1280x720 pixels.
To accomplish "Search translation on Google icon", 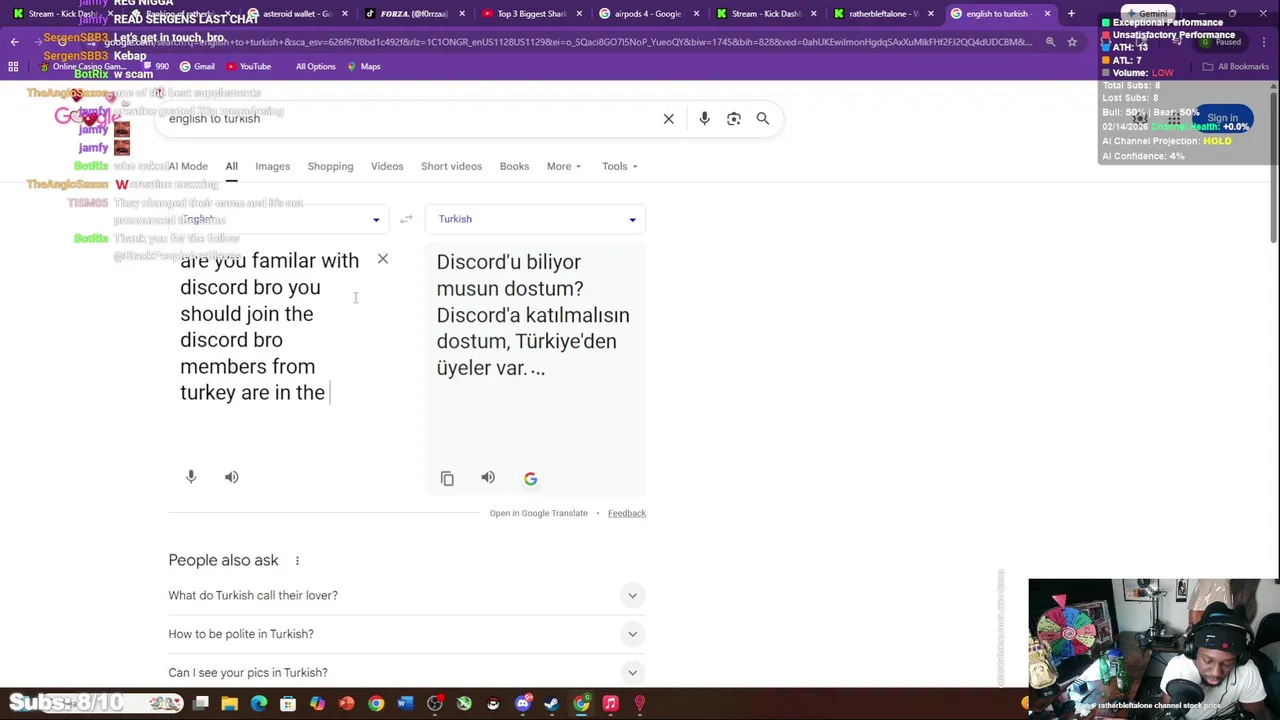I will pyautogui.click(x=530, y=478).
